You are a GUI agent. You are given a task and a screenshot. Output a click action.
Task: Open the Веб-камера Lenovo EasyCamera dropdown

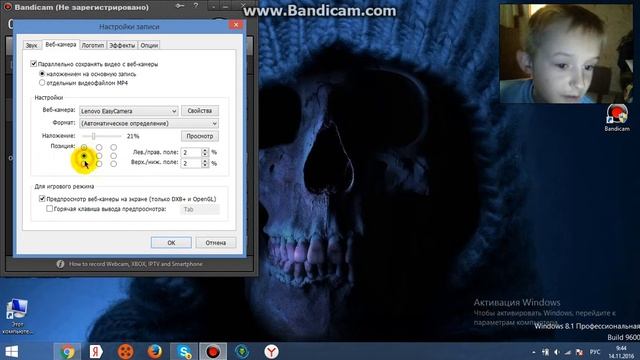click(129, 111)
